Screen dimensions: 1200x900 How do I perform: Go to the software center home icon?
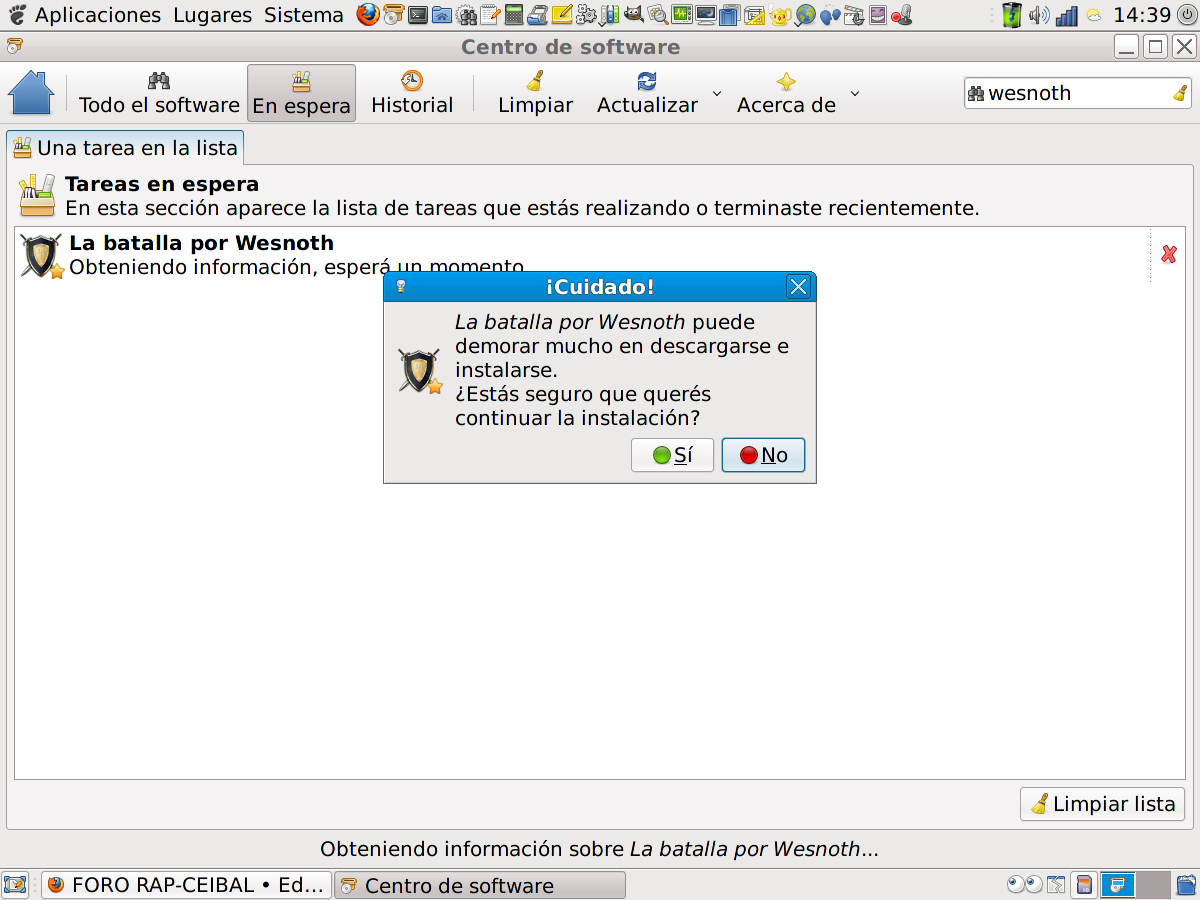(x=30, y=93)
